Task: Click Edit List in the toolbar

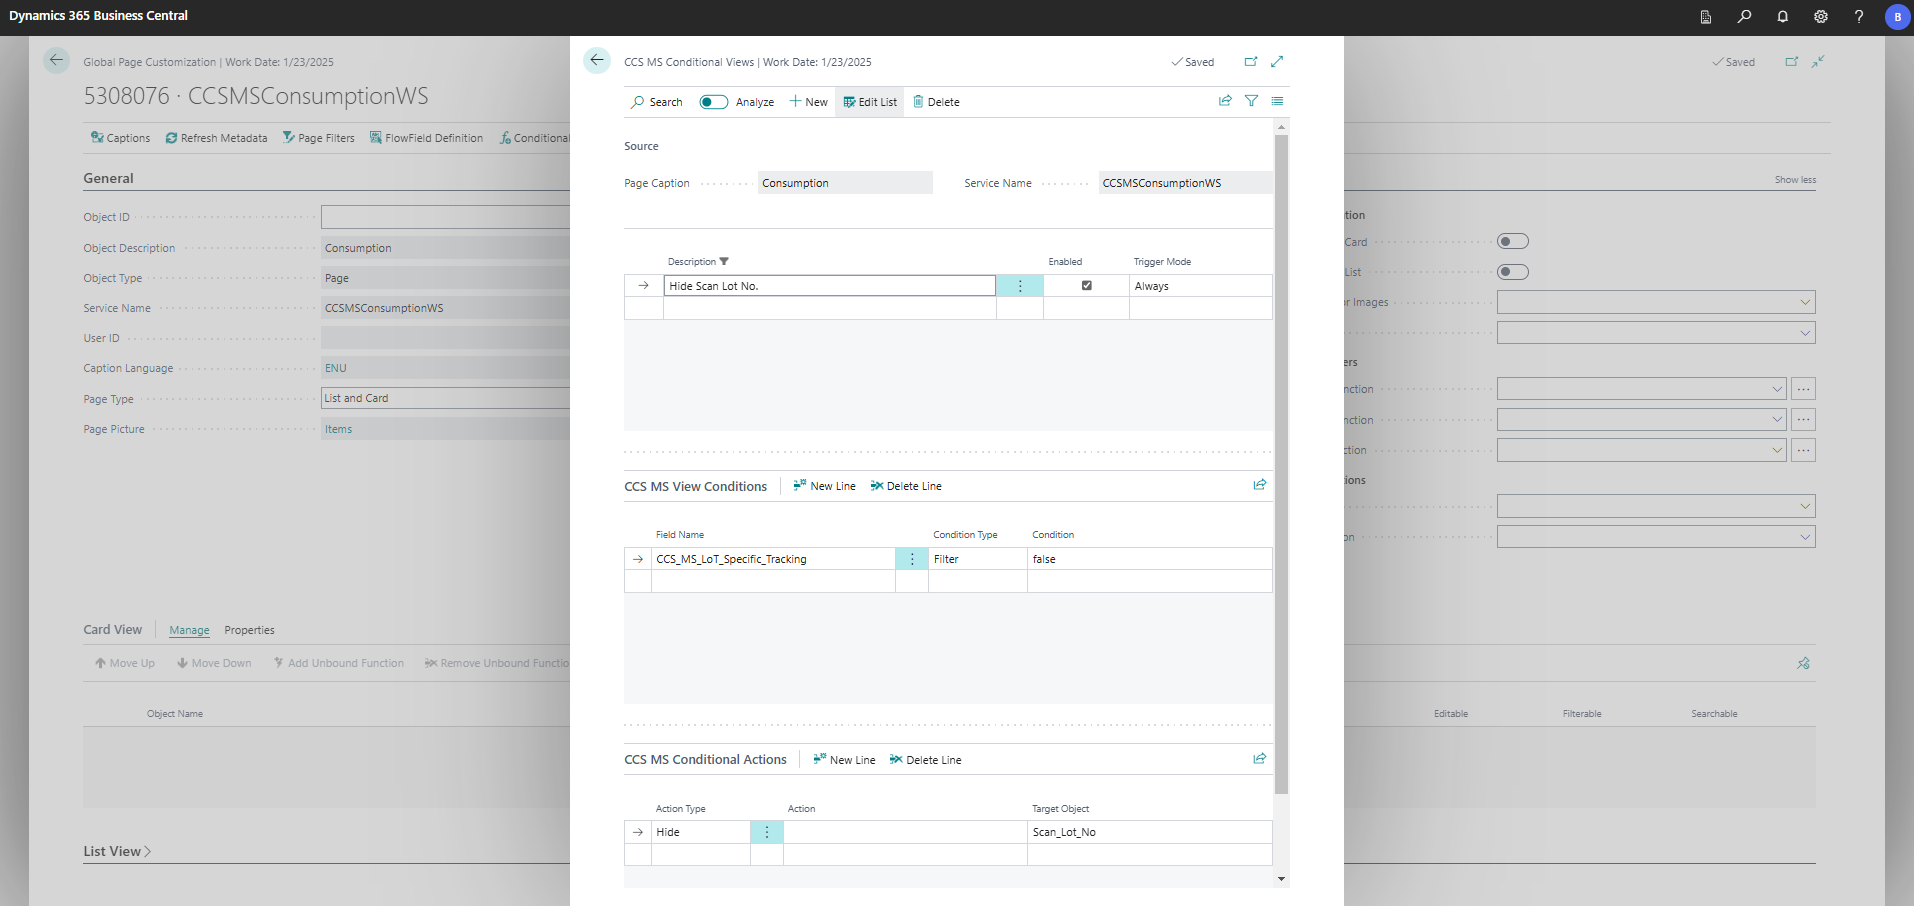Action: click(870, 102)
